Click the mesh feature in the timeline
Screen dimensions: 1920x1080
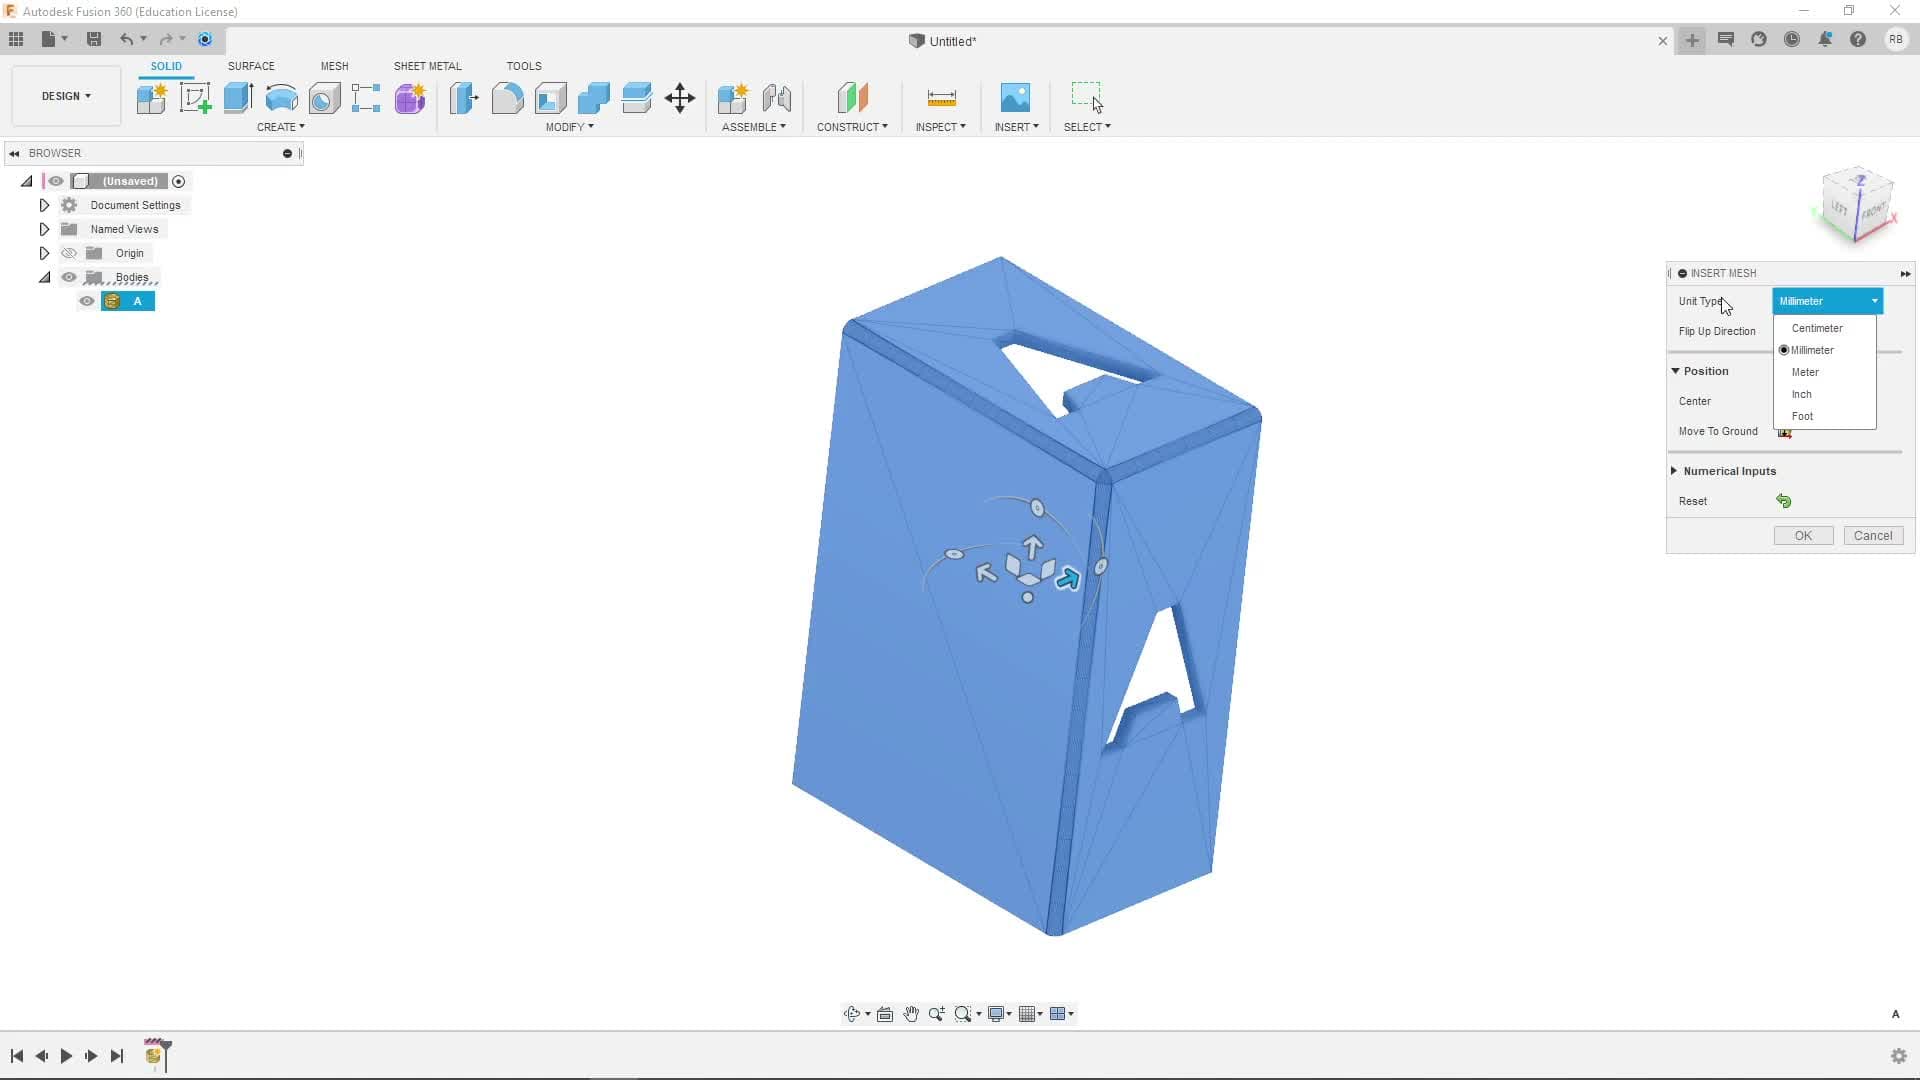coord(153,1056)
